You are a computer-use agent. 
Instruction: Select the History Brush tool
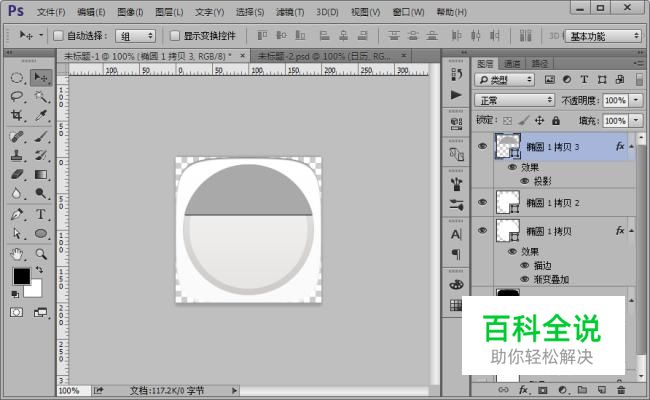click(x=41, y=155)
